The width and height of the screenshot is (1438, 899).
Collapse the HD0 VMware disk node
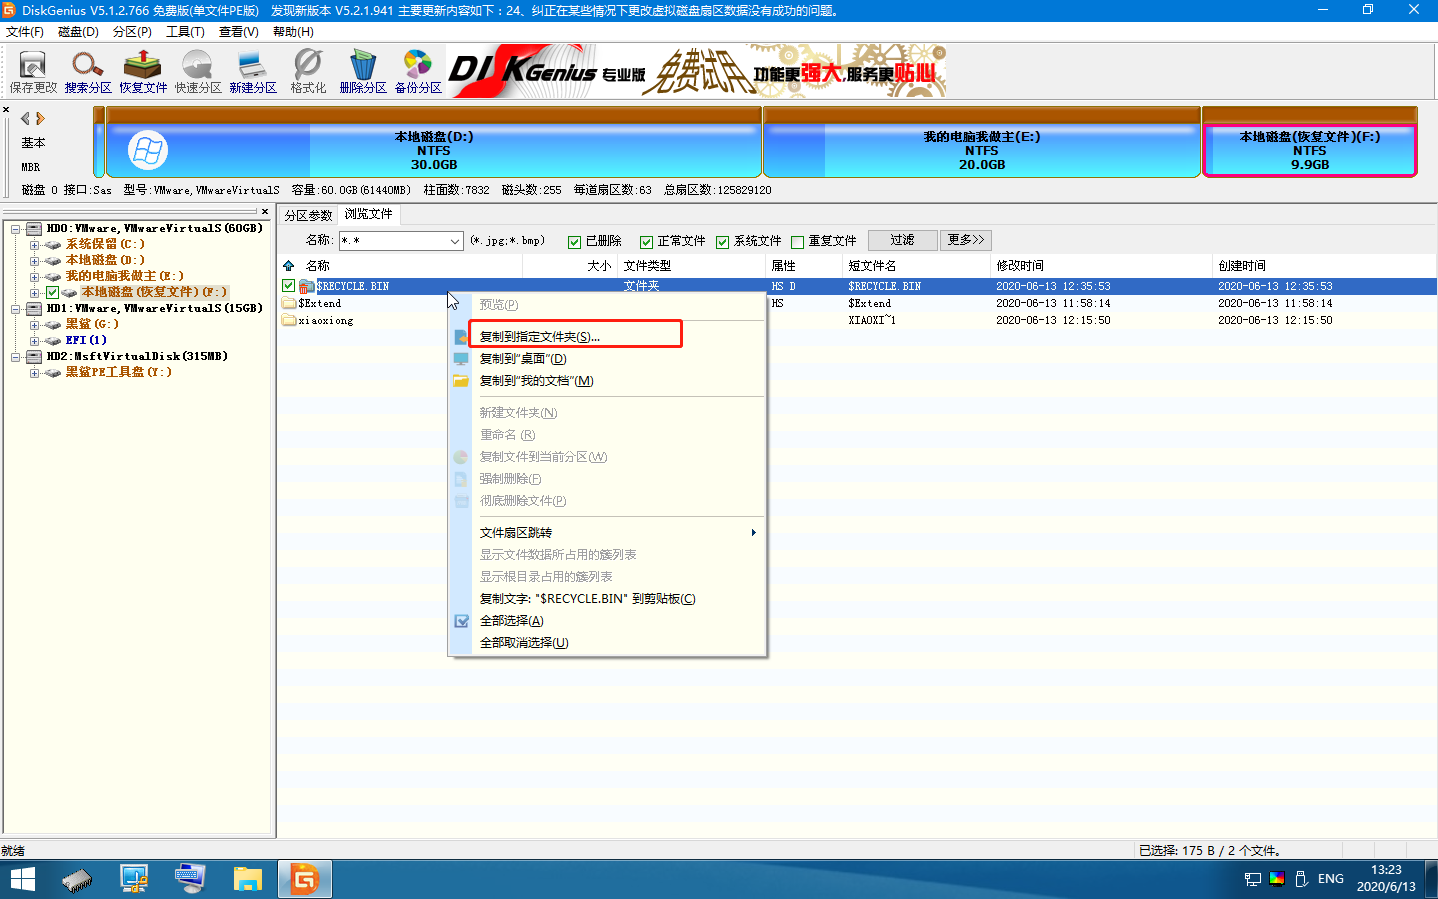16,229
